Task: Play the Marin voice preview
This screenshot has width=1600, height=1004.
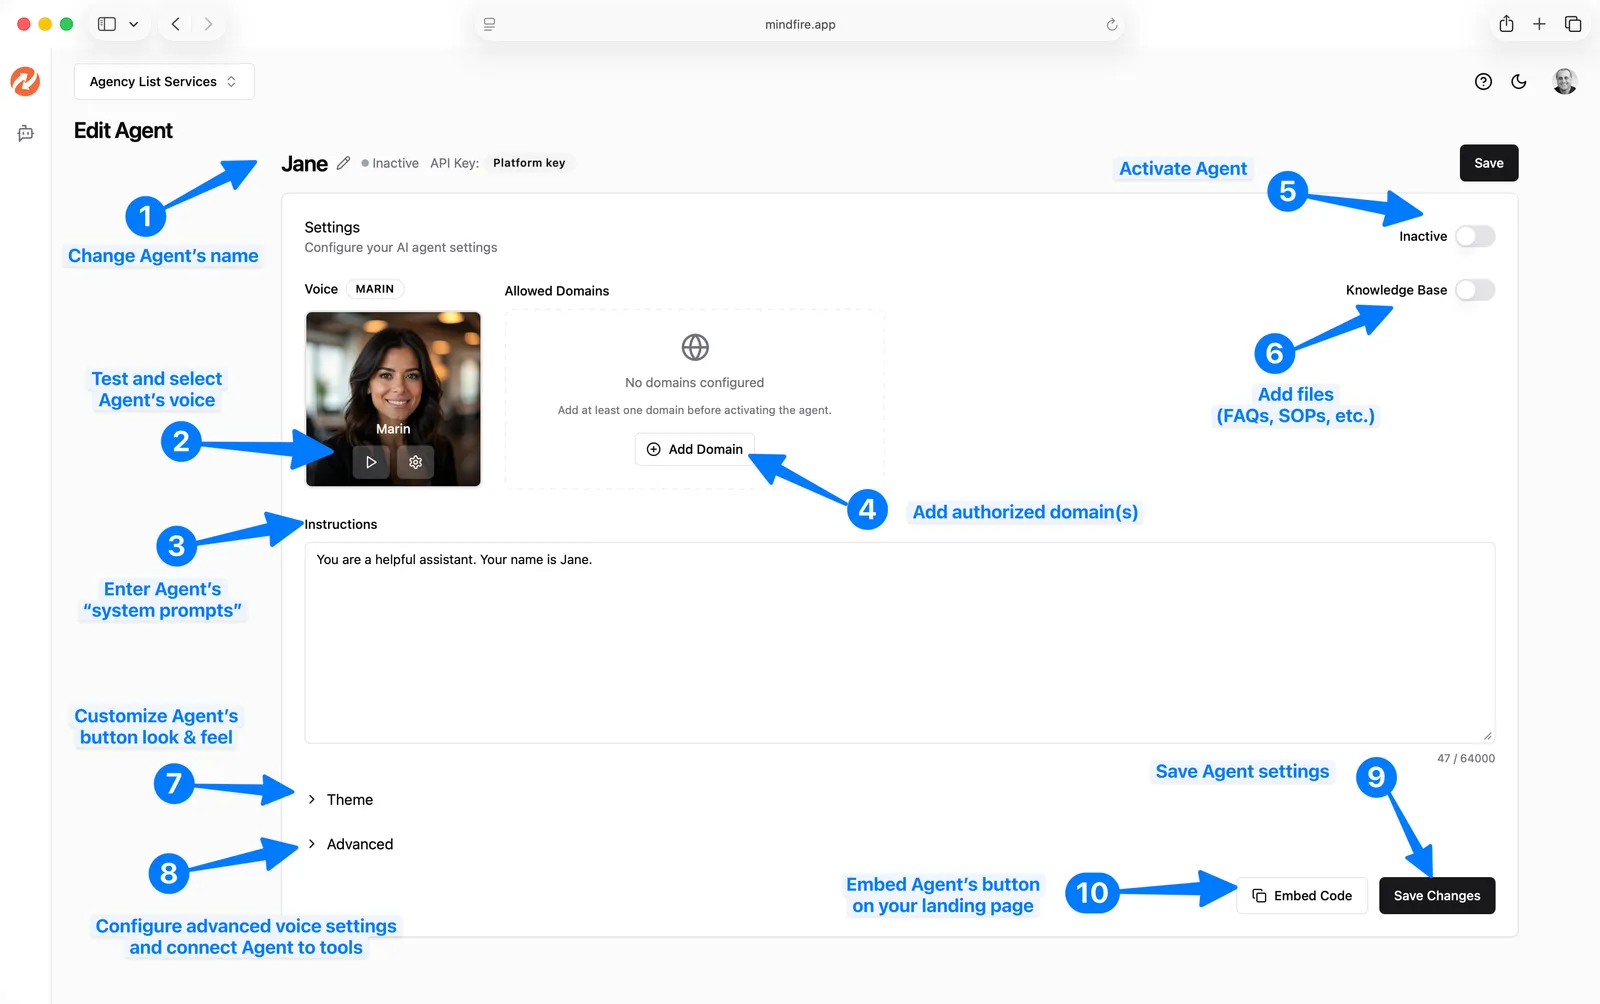Action: click(x=371, y=462)
